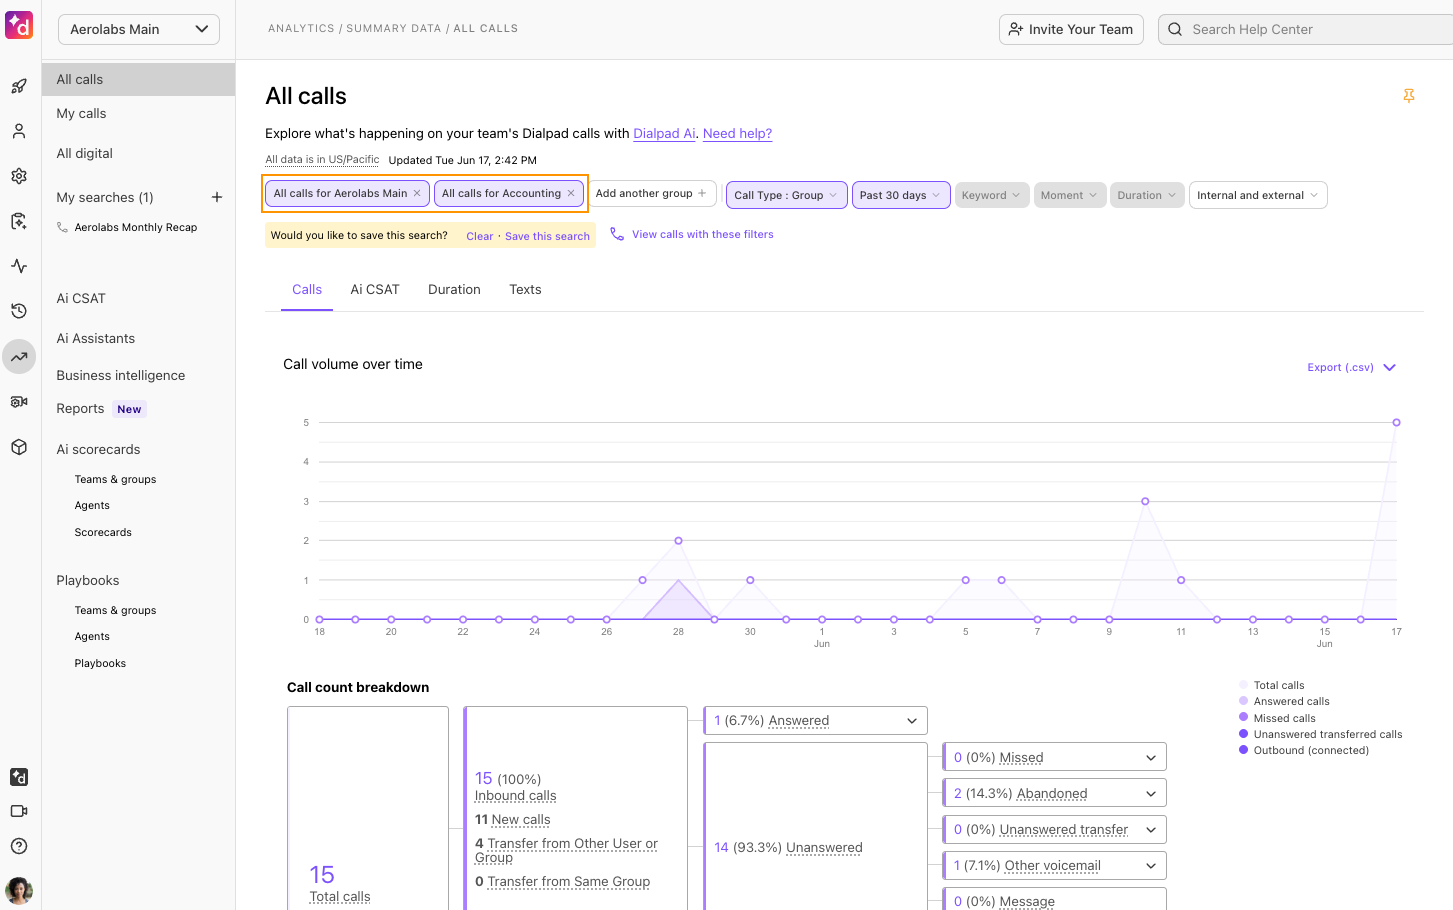Click the phone icon next to View calls

tap(617, 234)
